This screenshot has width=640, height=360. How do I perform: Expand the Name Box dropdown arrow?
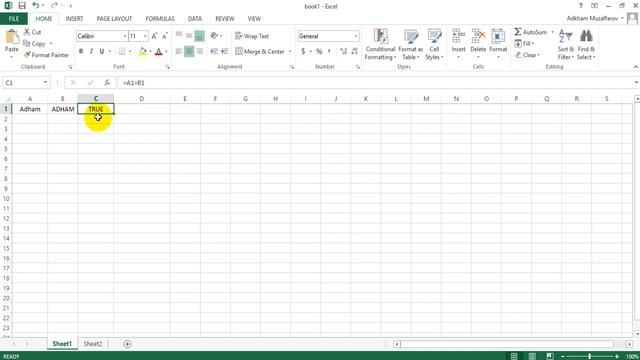[x=45, y=82]
